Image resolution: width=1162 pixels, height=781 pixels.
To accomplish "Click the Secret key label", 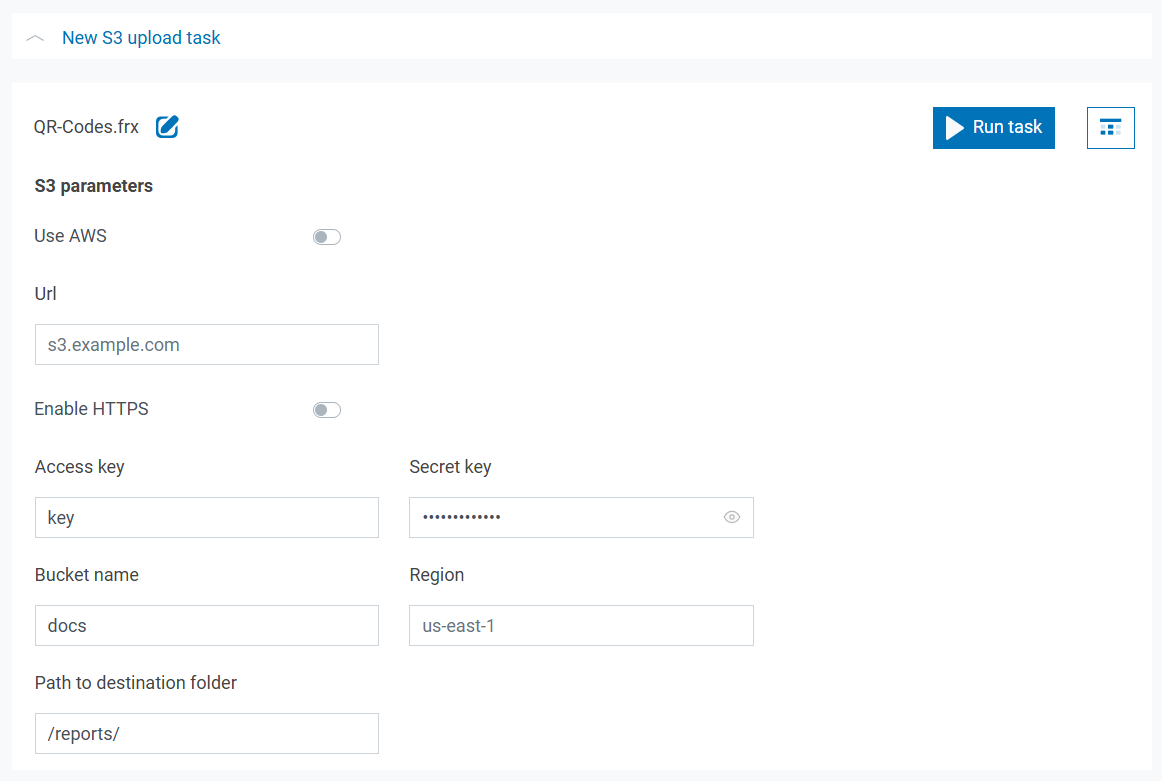I will [x=450, y=467].
